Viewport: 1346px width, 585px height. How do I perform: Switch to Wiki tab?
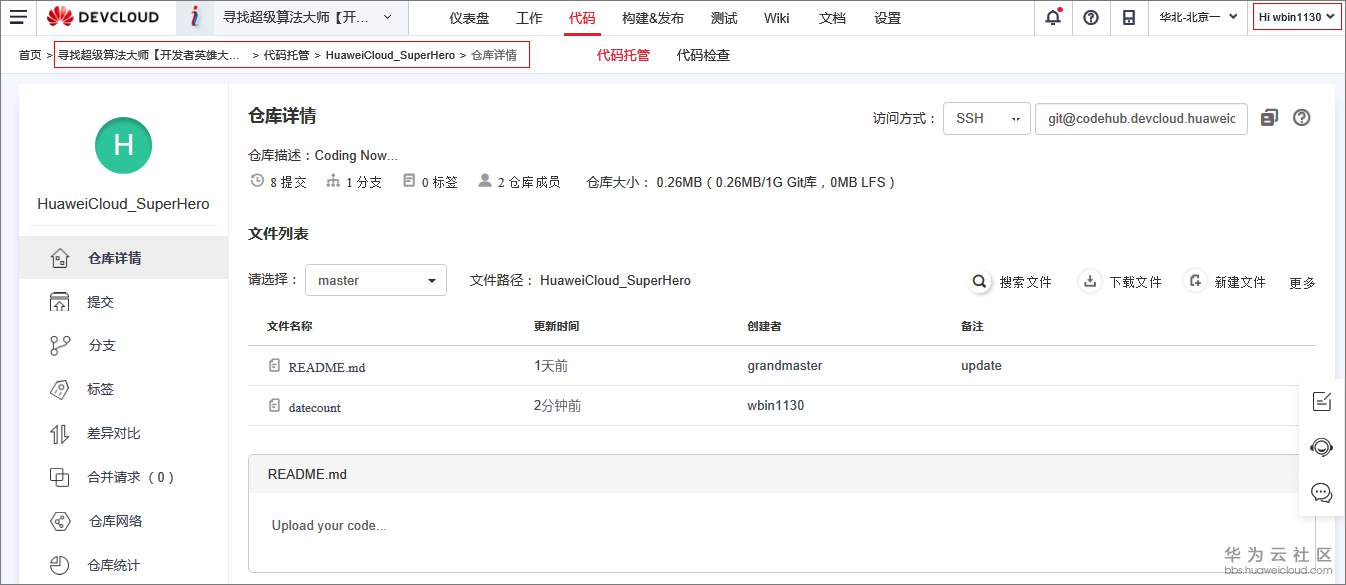point(776,18)
